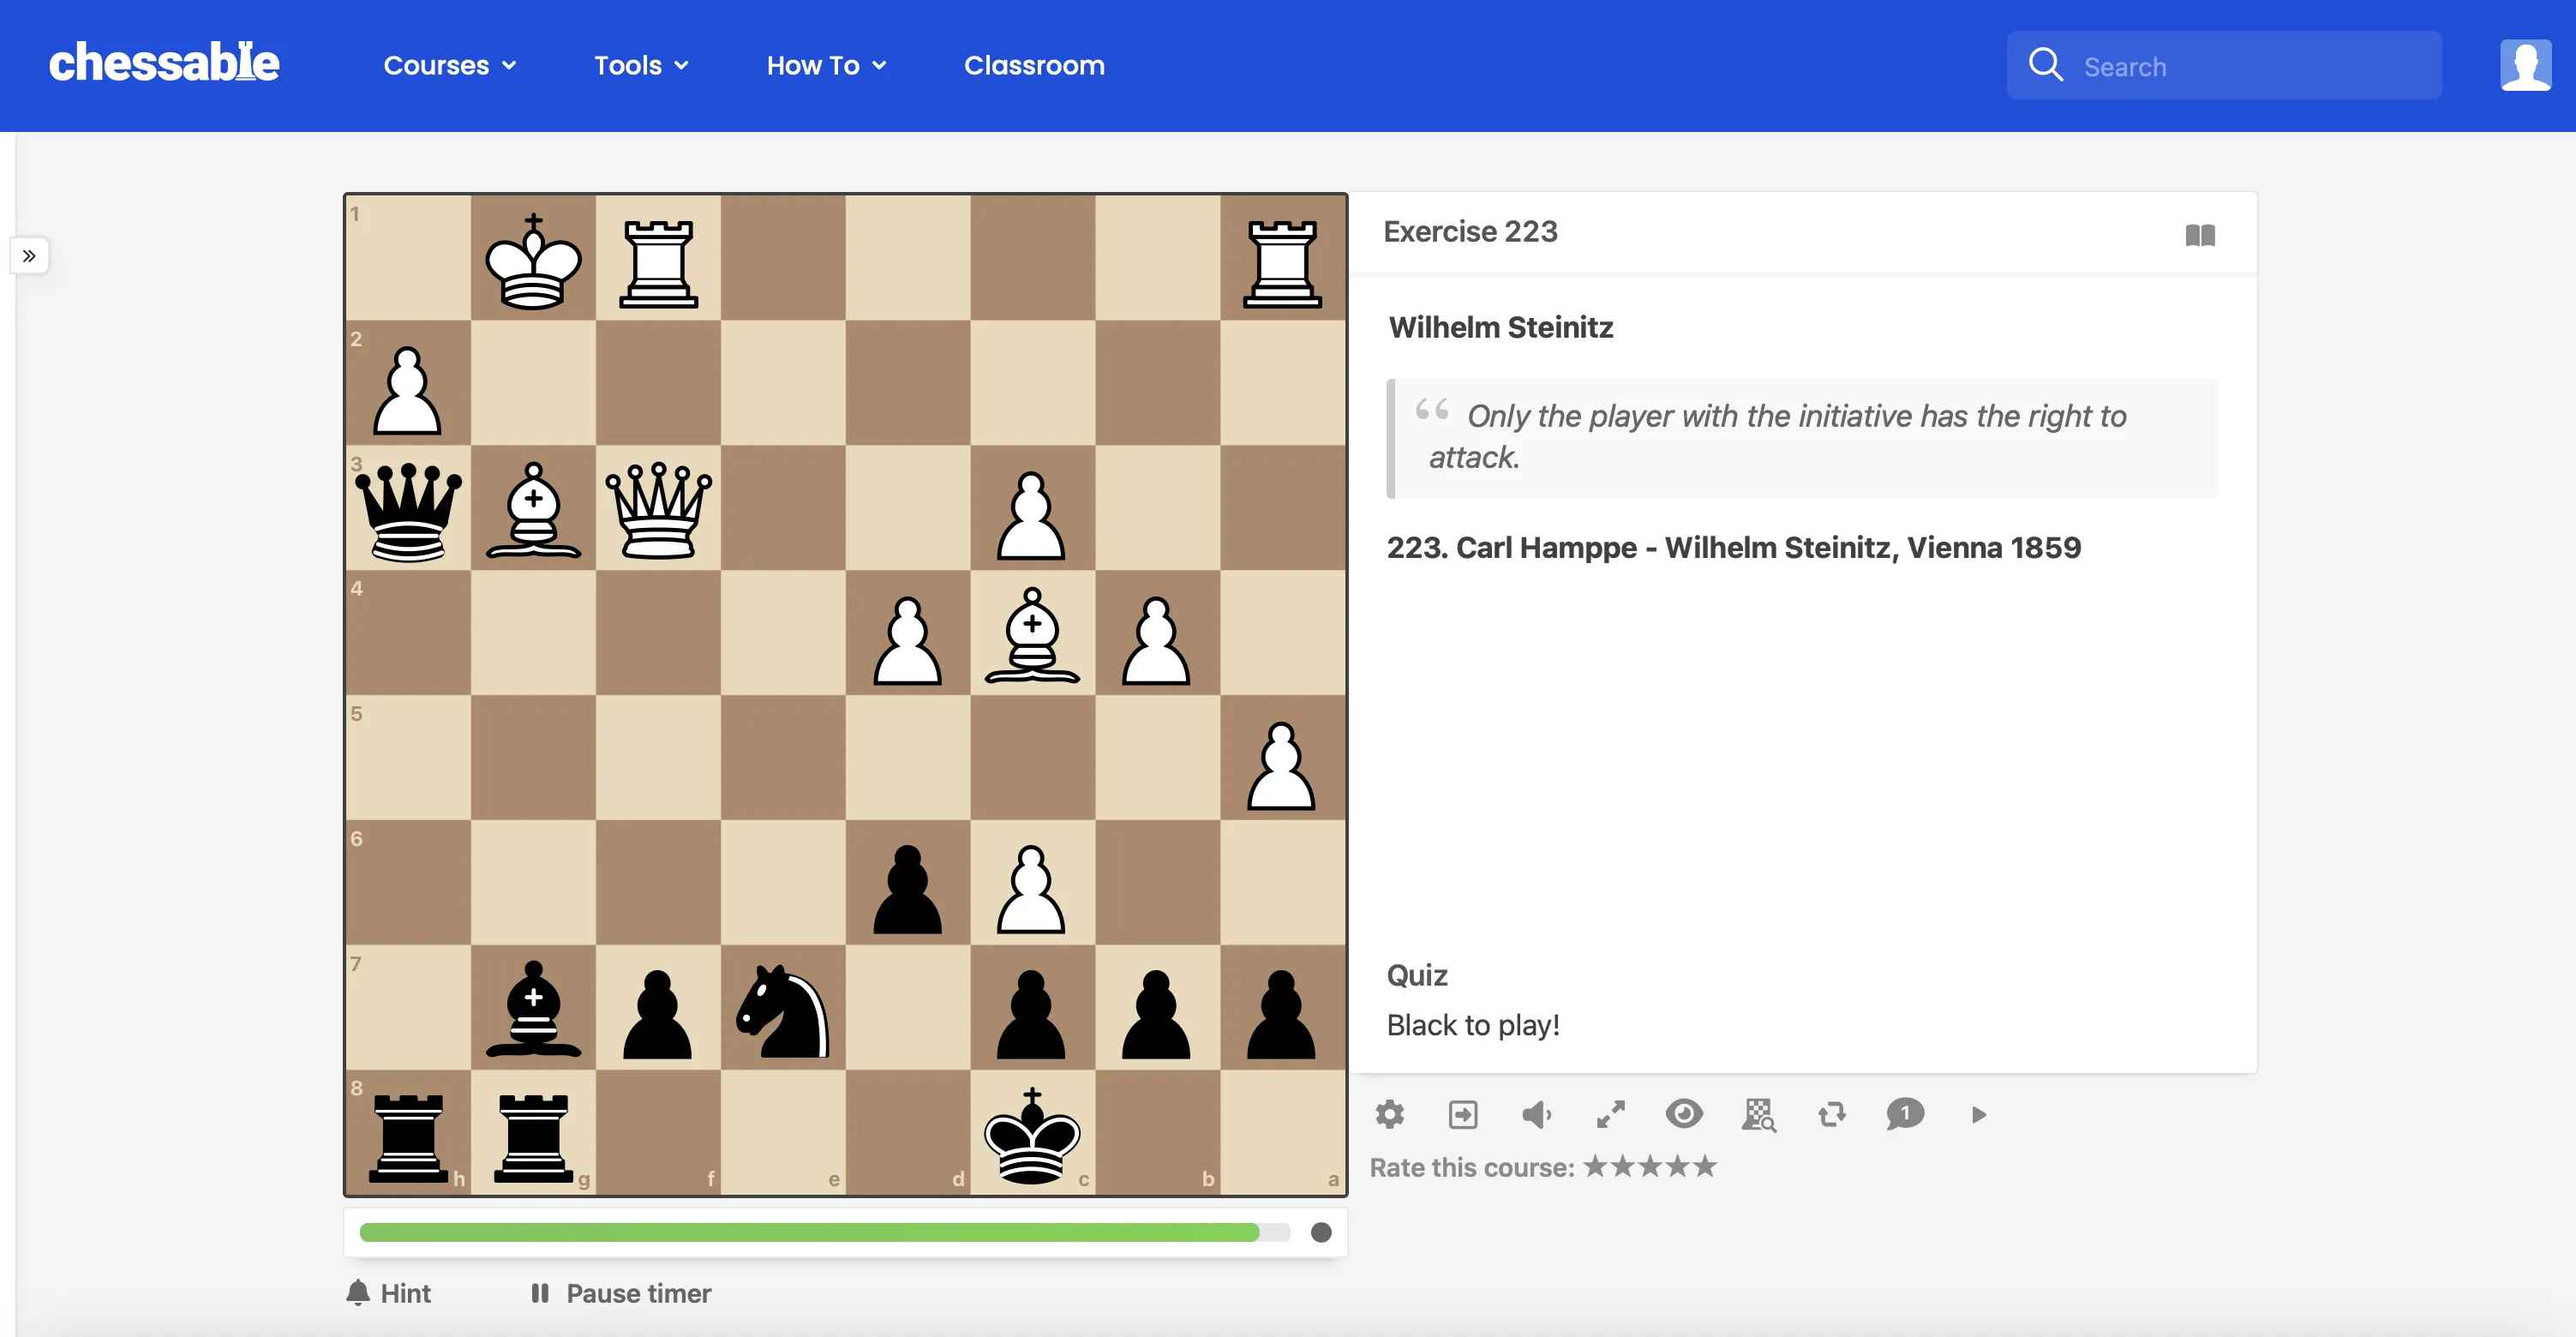Toggle the eye visibility icon
The height and width of the screenshot is (1337, 2576).
coord(1684,1114)
